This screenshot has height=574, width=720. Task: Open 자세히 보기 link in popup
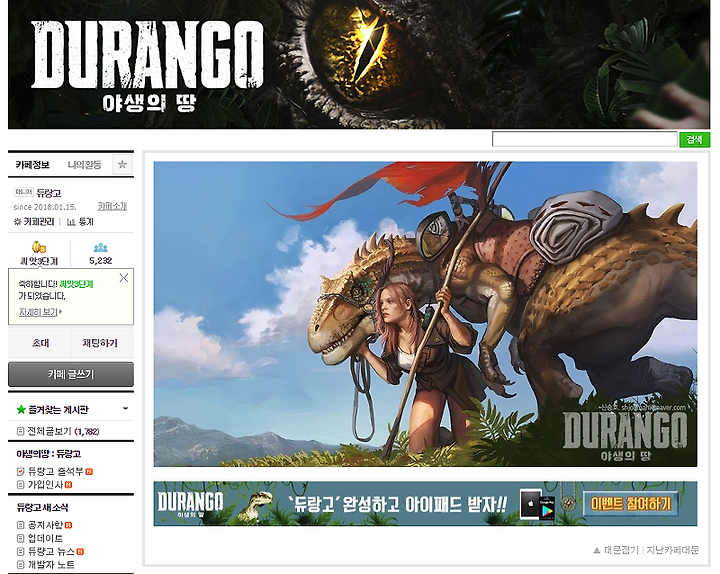39,312
